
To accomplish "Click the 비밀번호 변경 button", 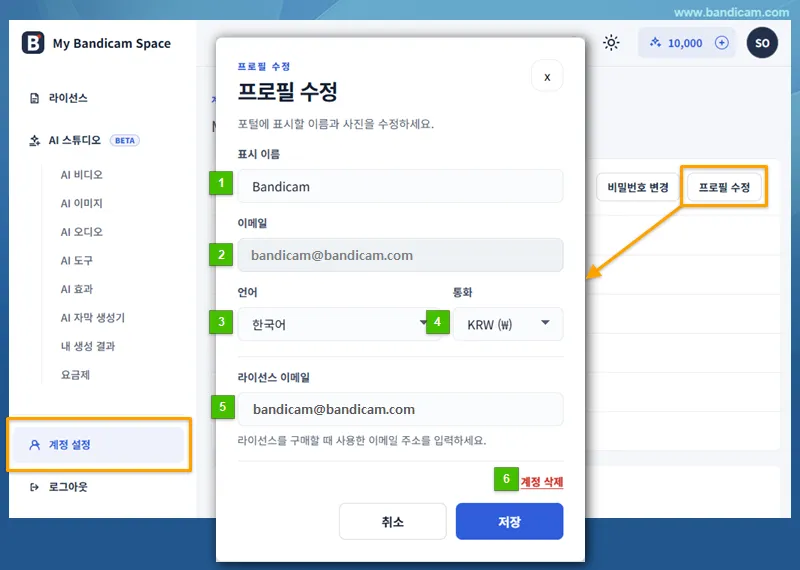I will [638, 187].
